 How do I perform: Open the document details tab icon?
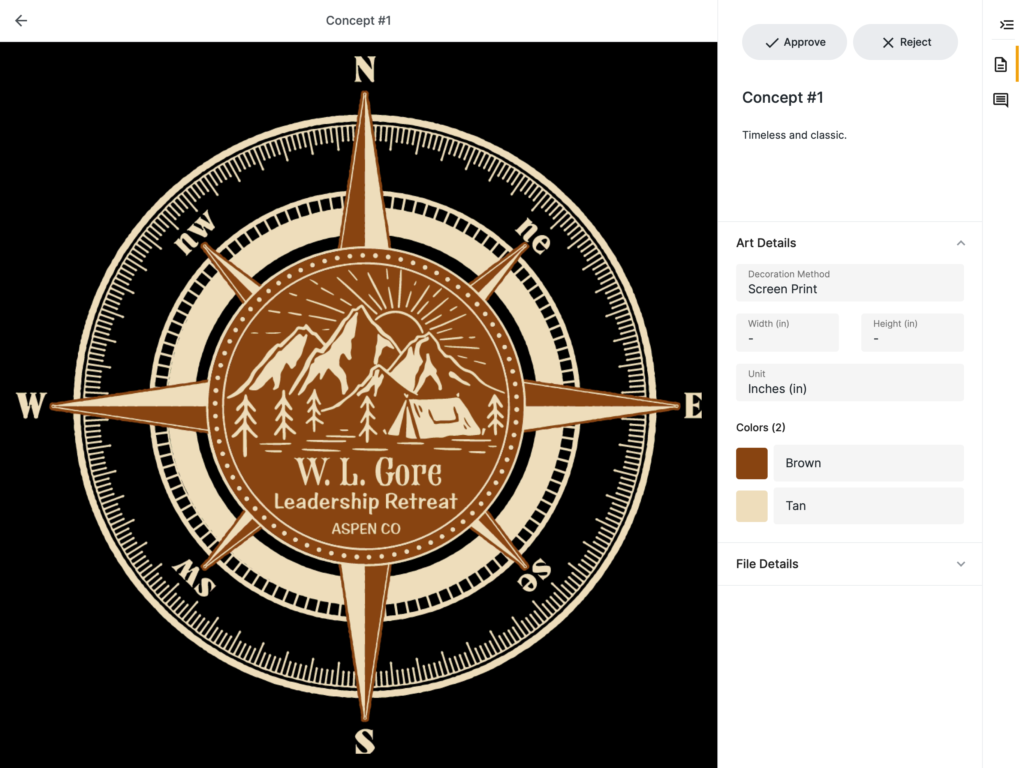[x=1000, y=65]
